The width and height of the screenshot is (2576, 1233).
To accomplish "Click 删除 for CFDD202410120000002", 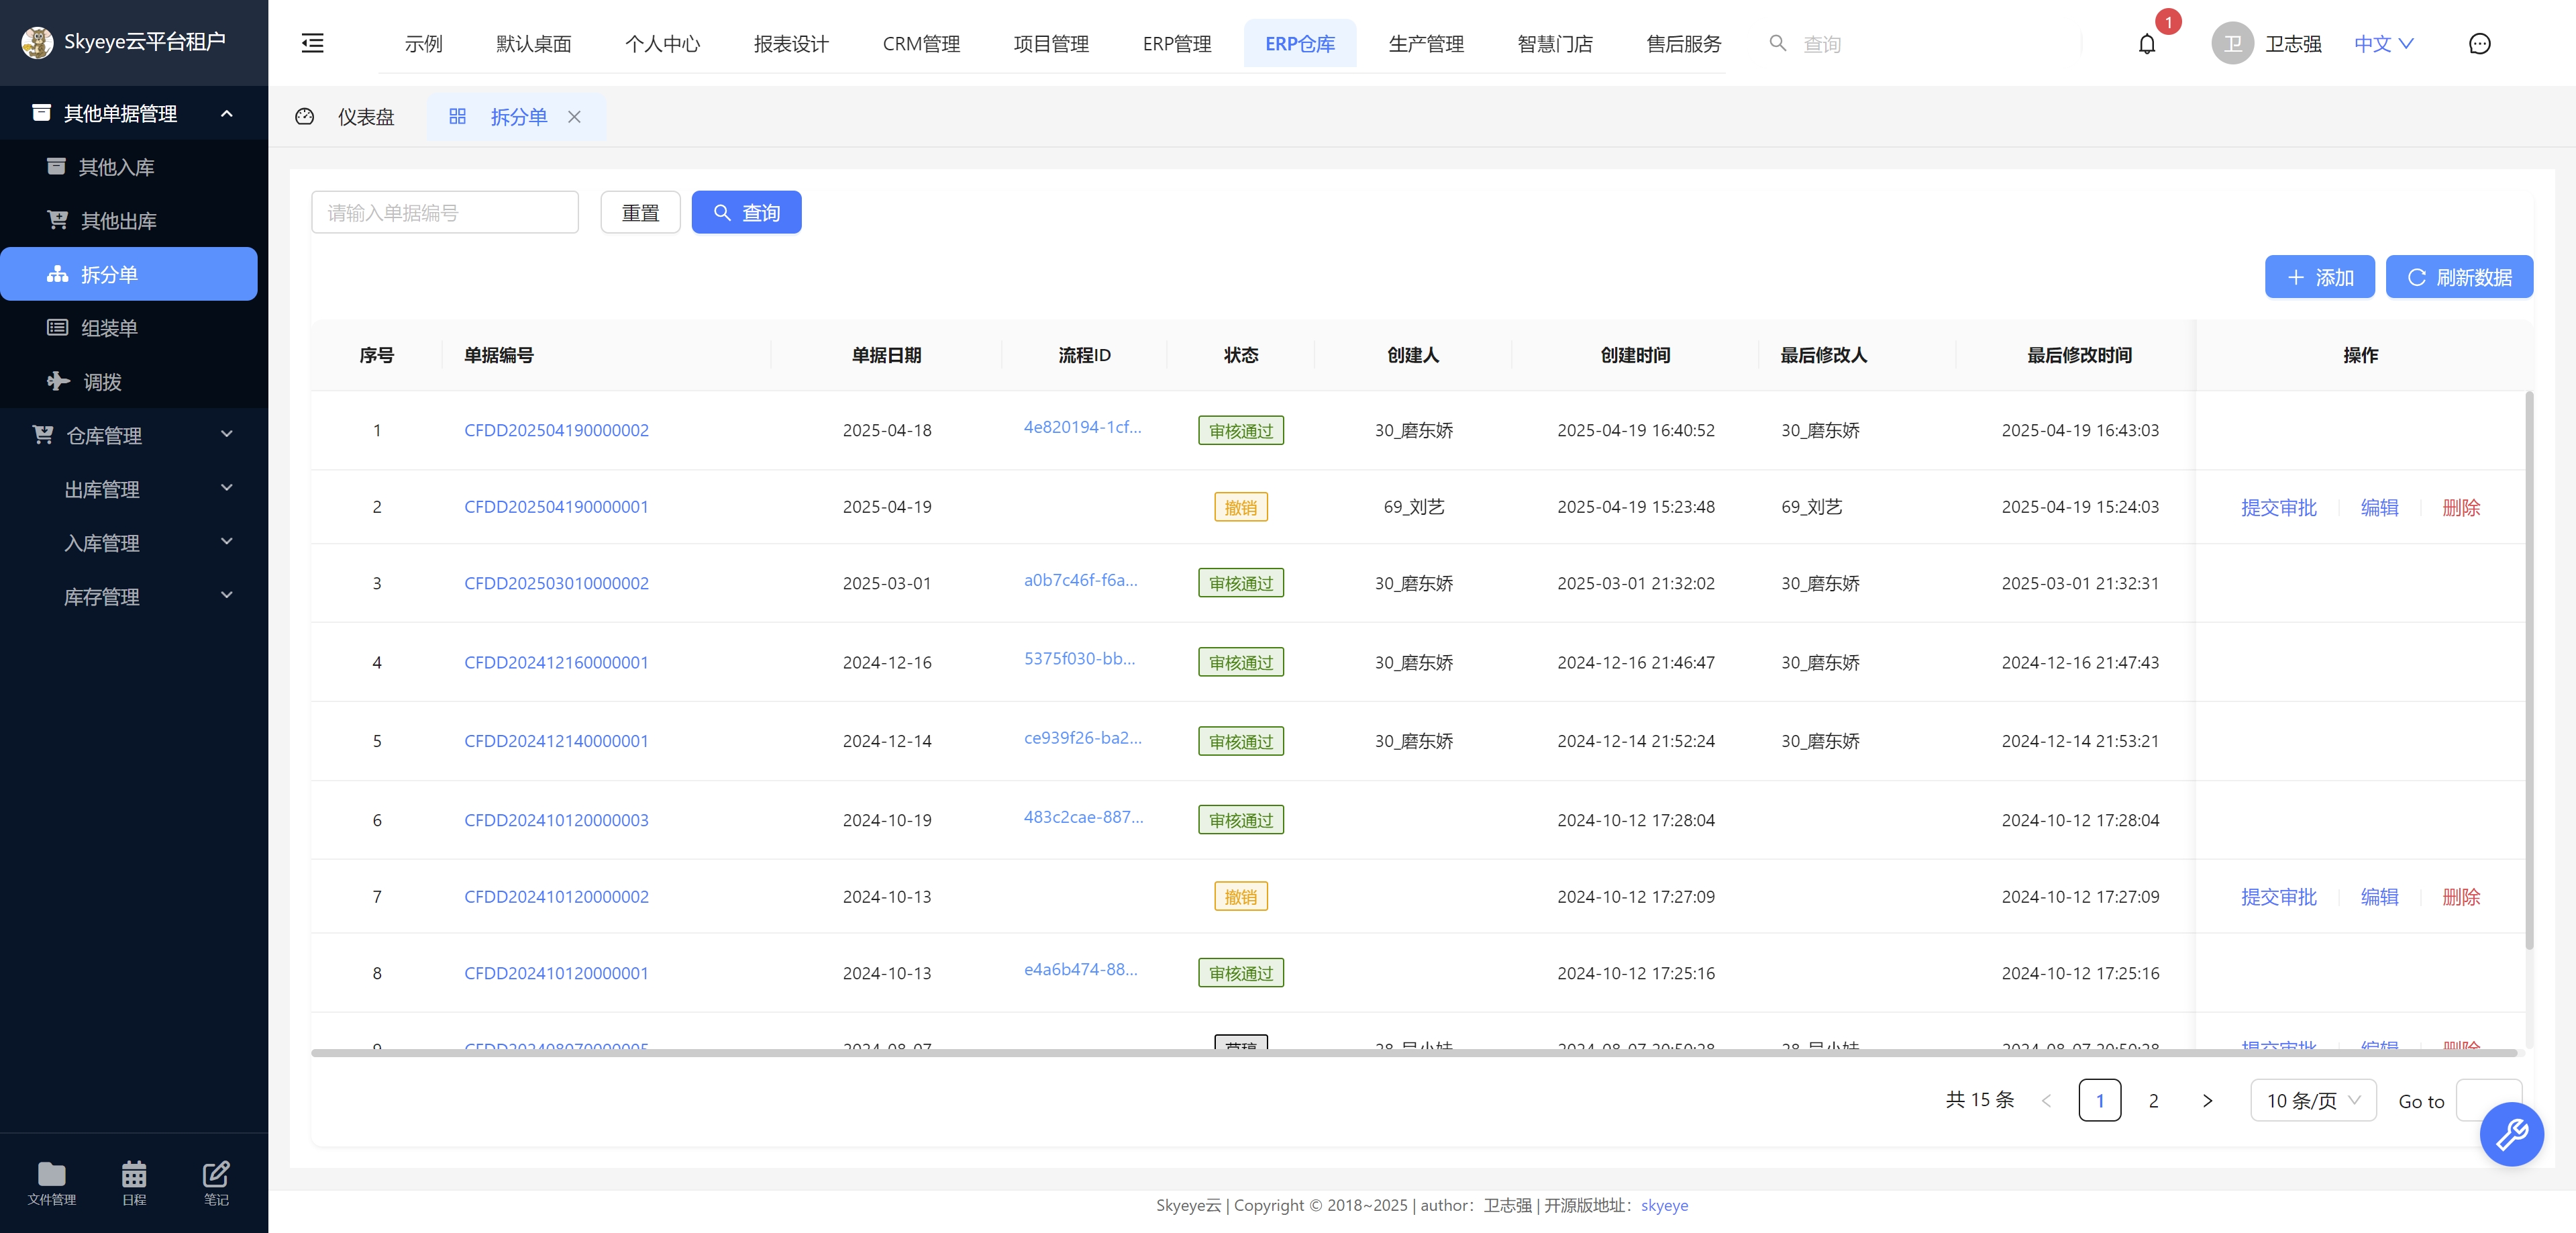I will (x=2461, y=896).
